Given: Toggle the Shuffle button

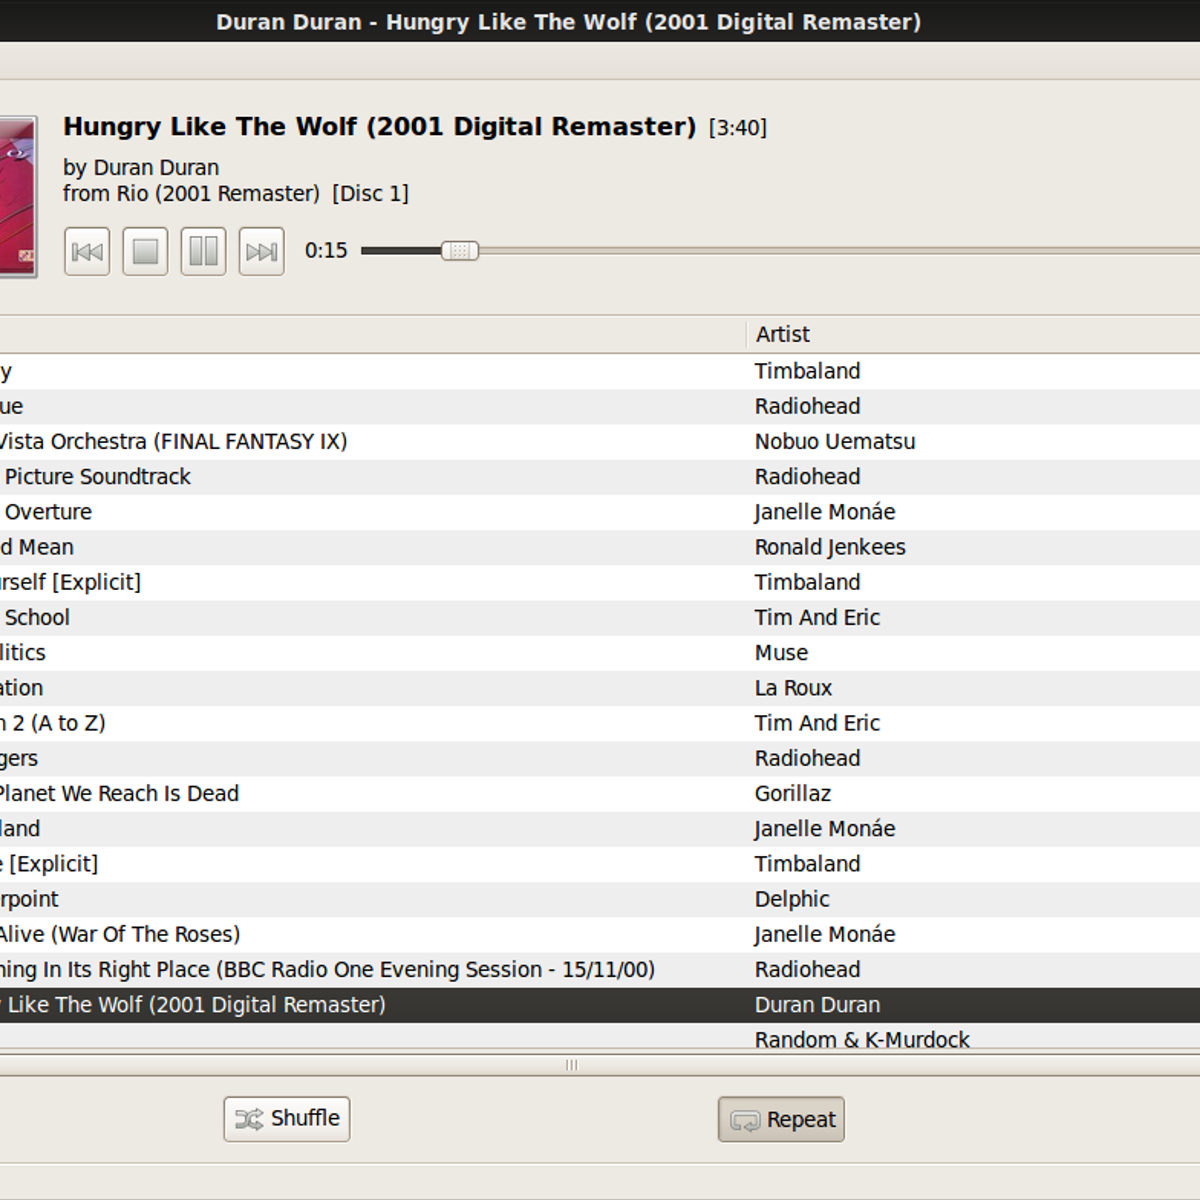Looking at the screenshot, I should tap(287, 1118).
